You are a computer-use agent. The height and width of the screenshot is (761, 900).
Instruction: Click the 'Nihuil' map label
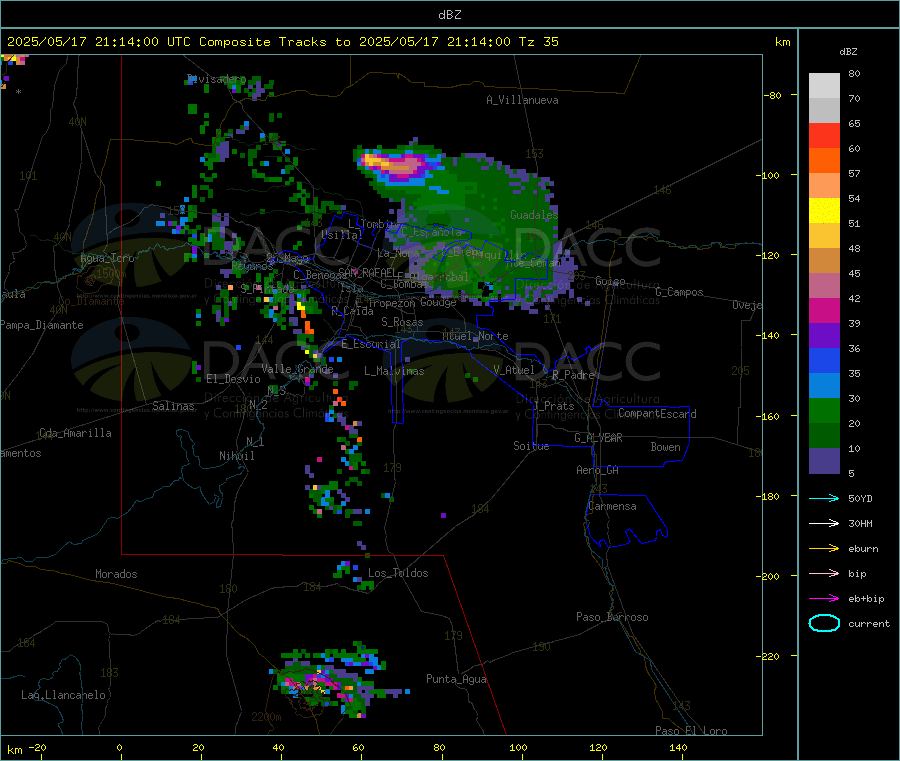pos(236,456)
